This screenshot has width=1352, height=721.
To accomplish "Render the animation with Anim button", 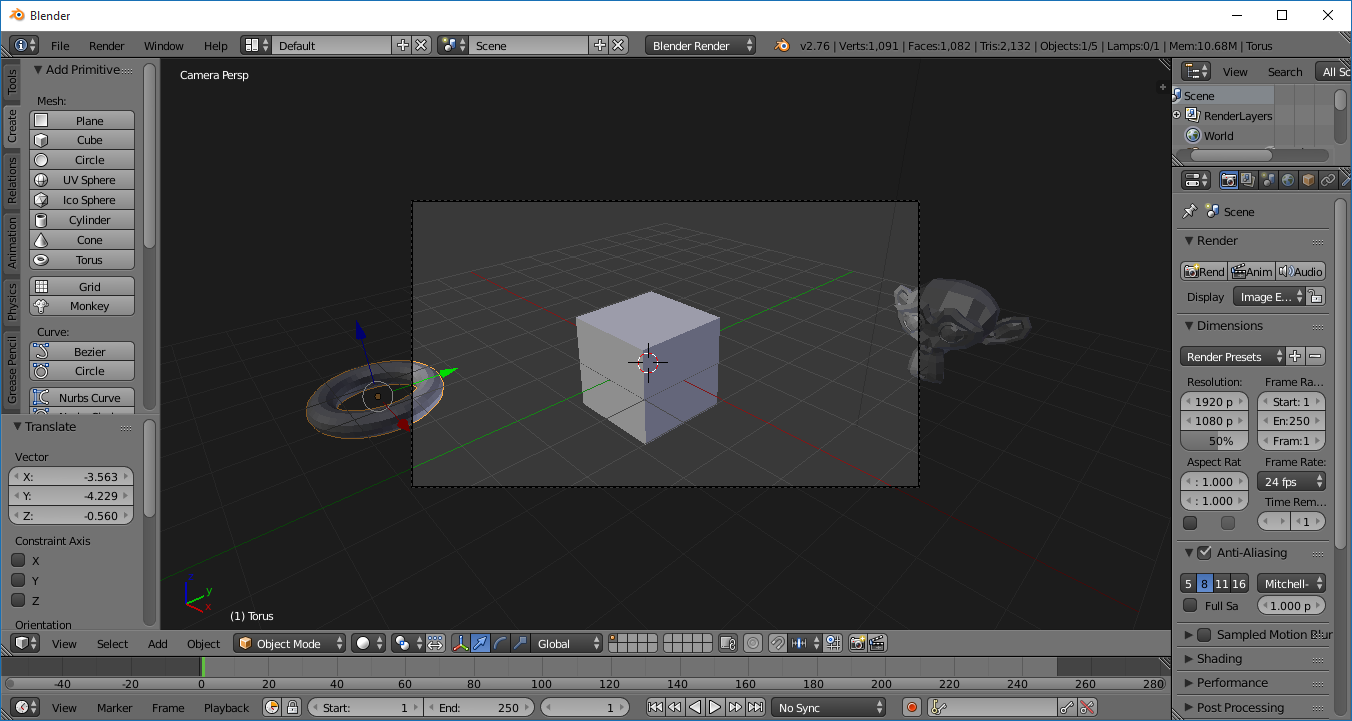I will pos(1252,271).
